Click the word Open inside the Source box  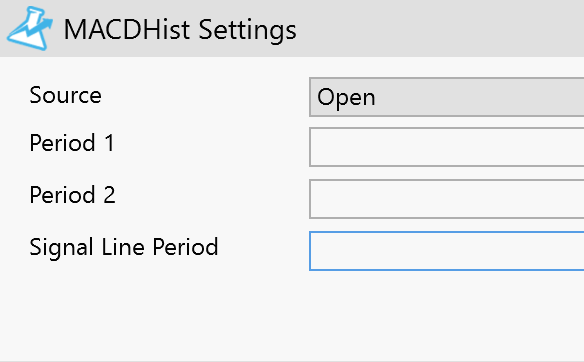click(346, 98)
